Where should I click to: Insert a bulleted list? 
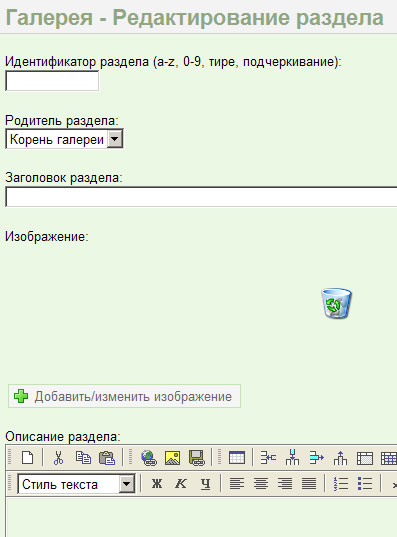click(x=364, y=484)
